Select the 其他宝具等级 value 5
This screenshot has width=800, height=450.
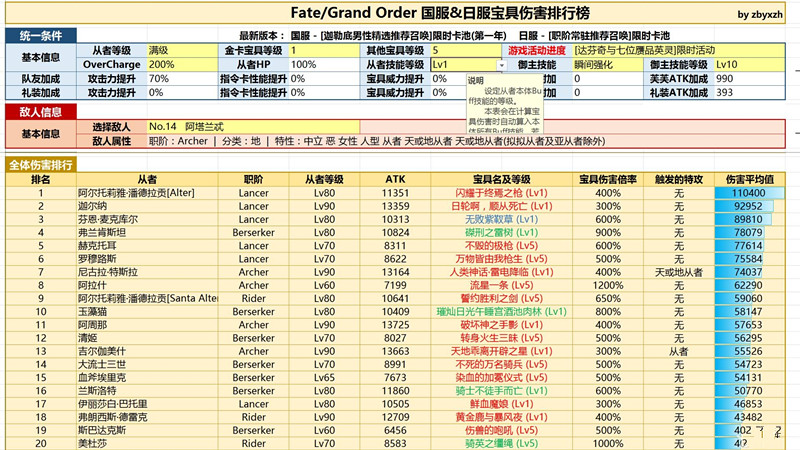[466, 51]
